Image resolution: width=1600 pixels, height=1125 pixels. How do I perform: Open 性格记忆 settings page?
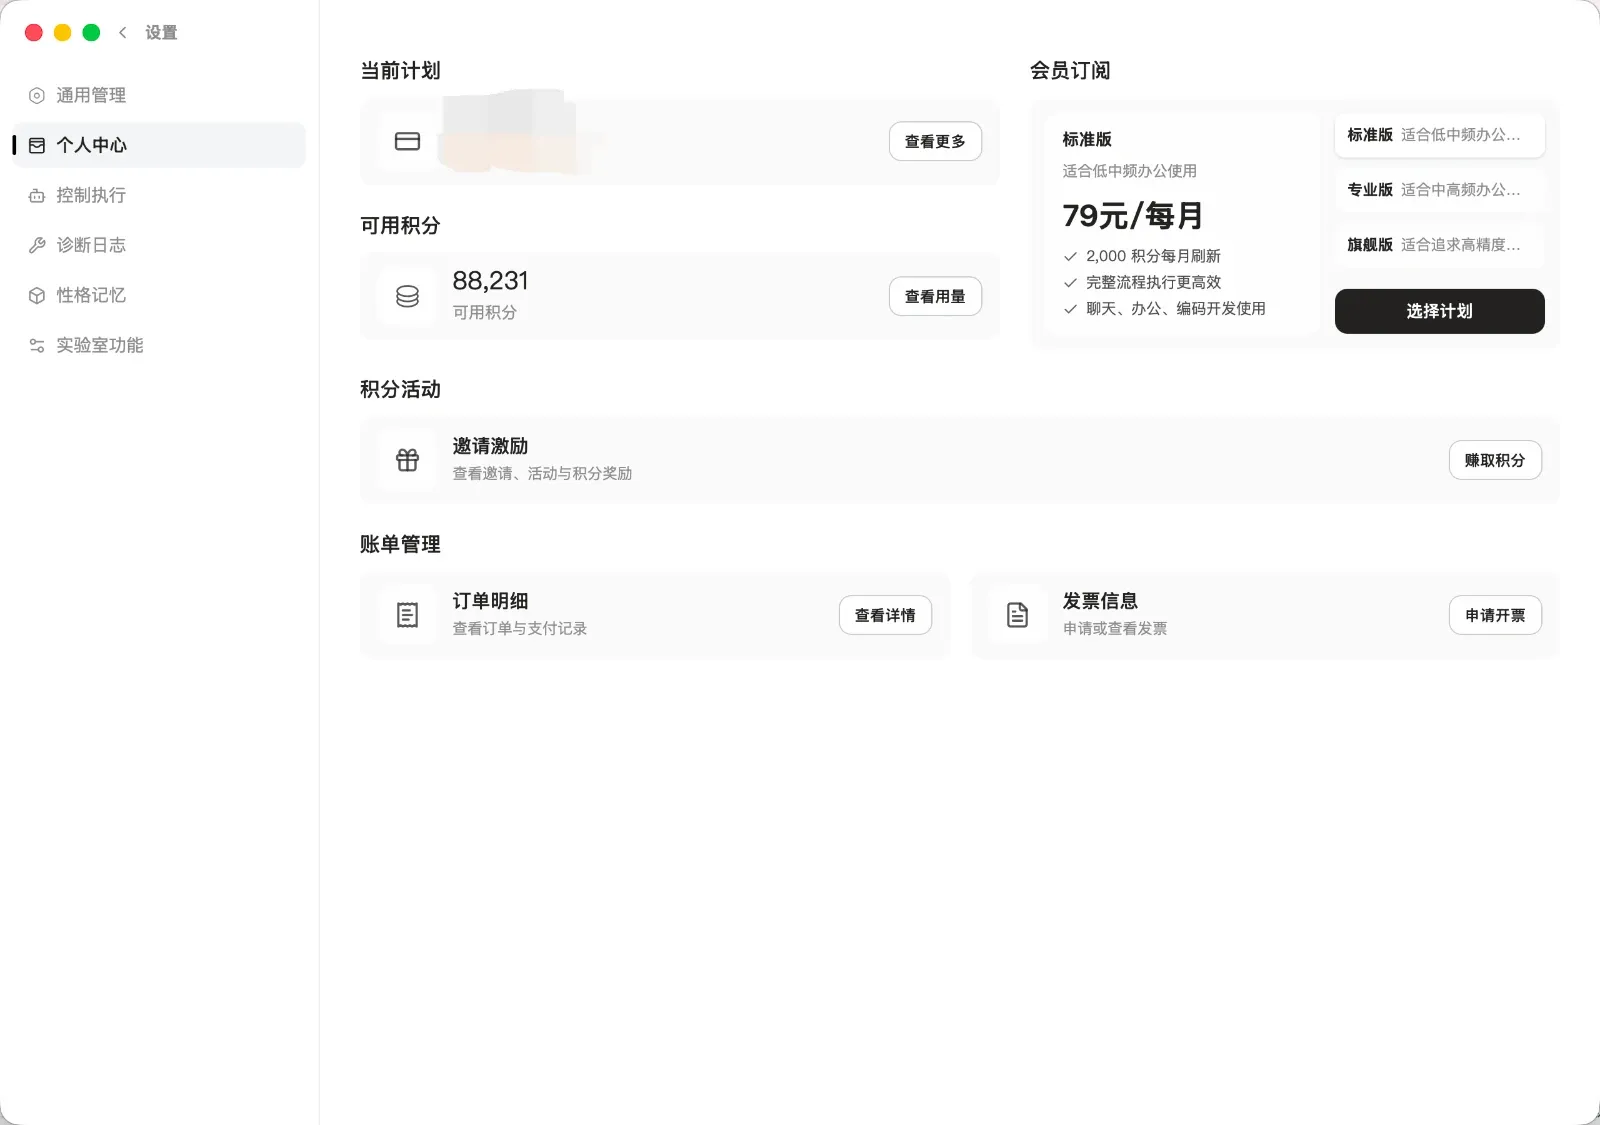coord(160,295)
